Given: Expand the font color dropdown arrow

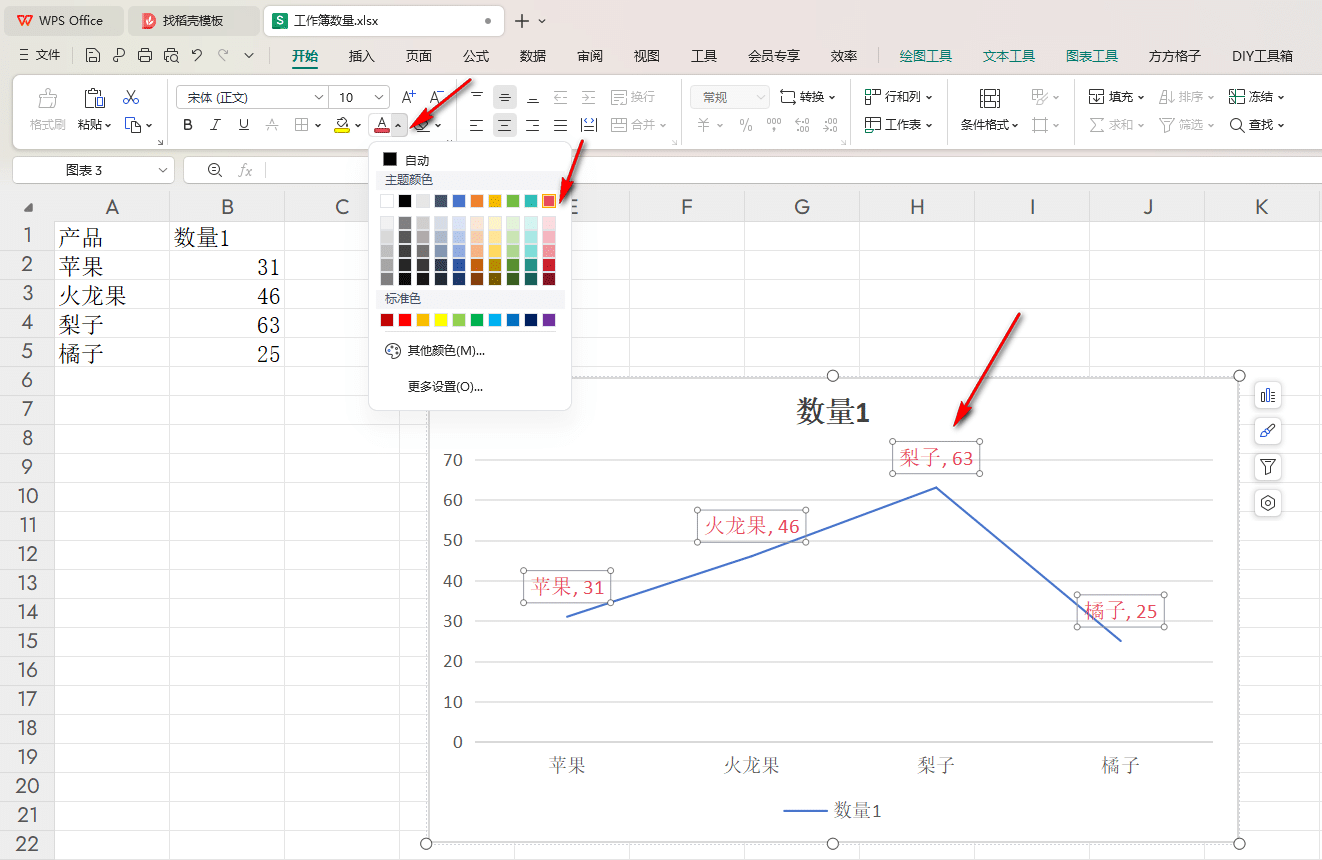Looking at the screenshot, I should click(x=398, y=125).
